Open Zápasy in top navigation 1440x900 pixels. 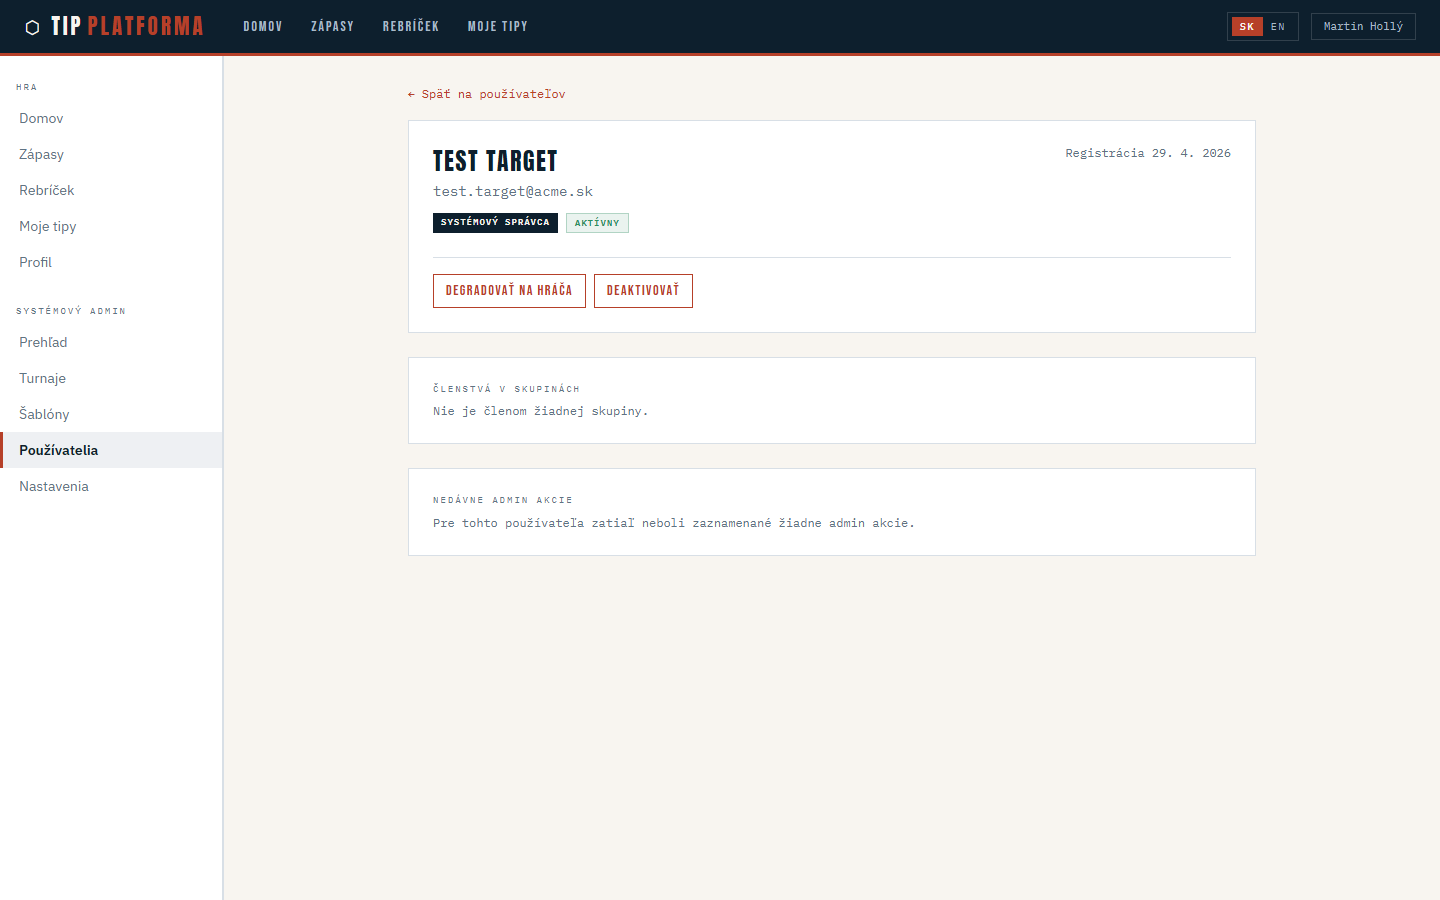click(x=332, y=27)
